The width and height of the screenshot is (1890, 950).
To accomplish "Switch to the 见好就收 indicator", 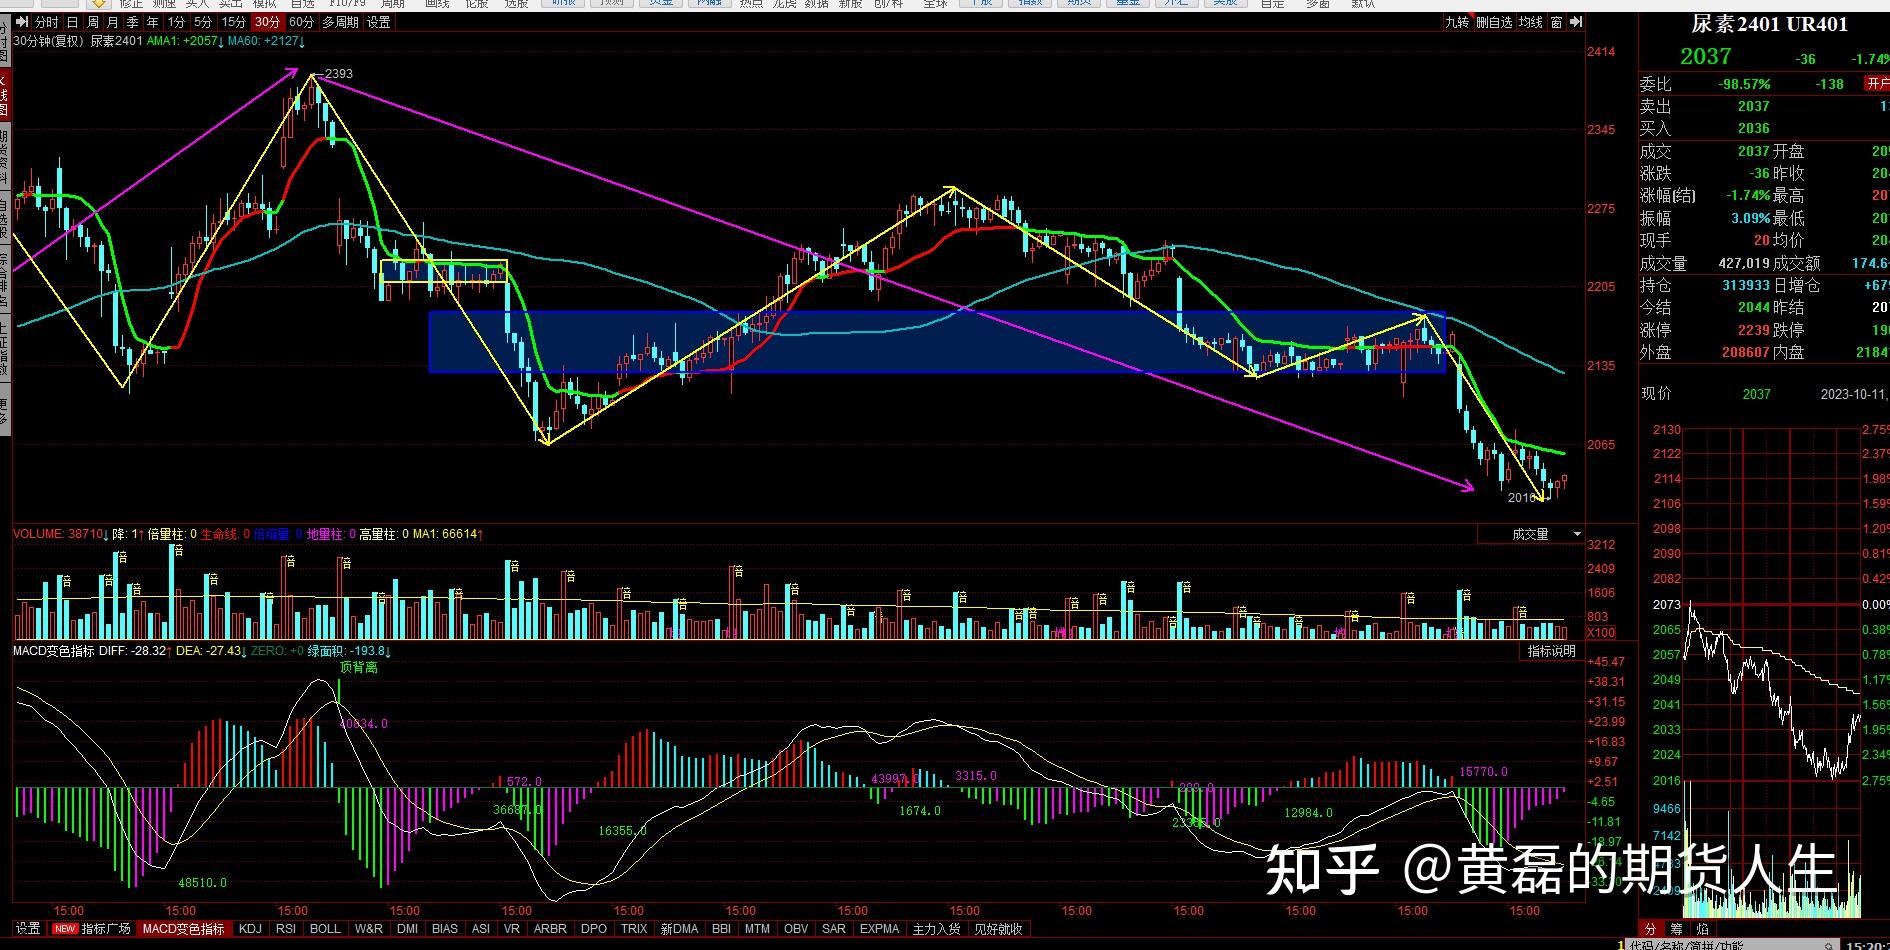I will point(998,929).
